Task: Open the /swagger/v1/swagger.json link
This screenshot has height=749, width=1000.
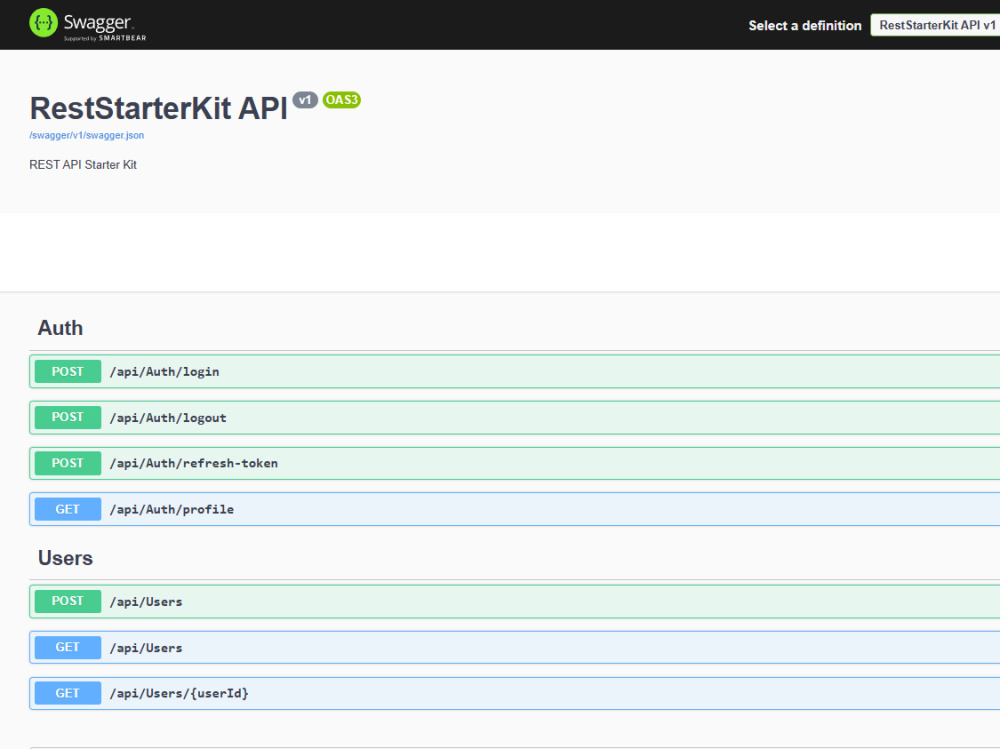Action: (87, 135)
